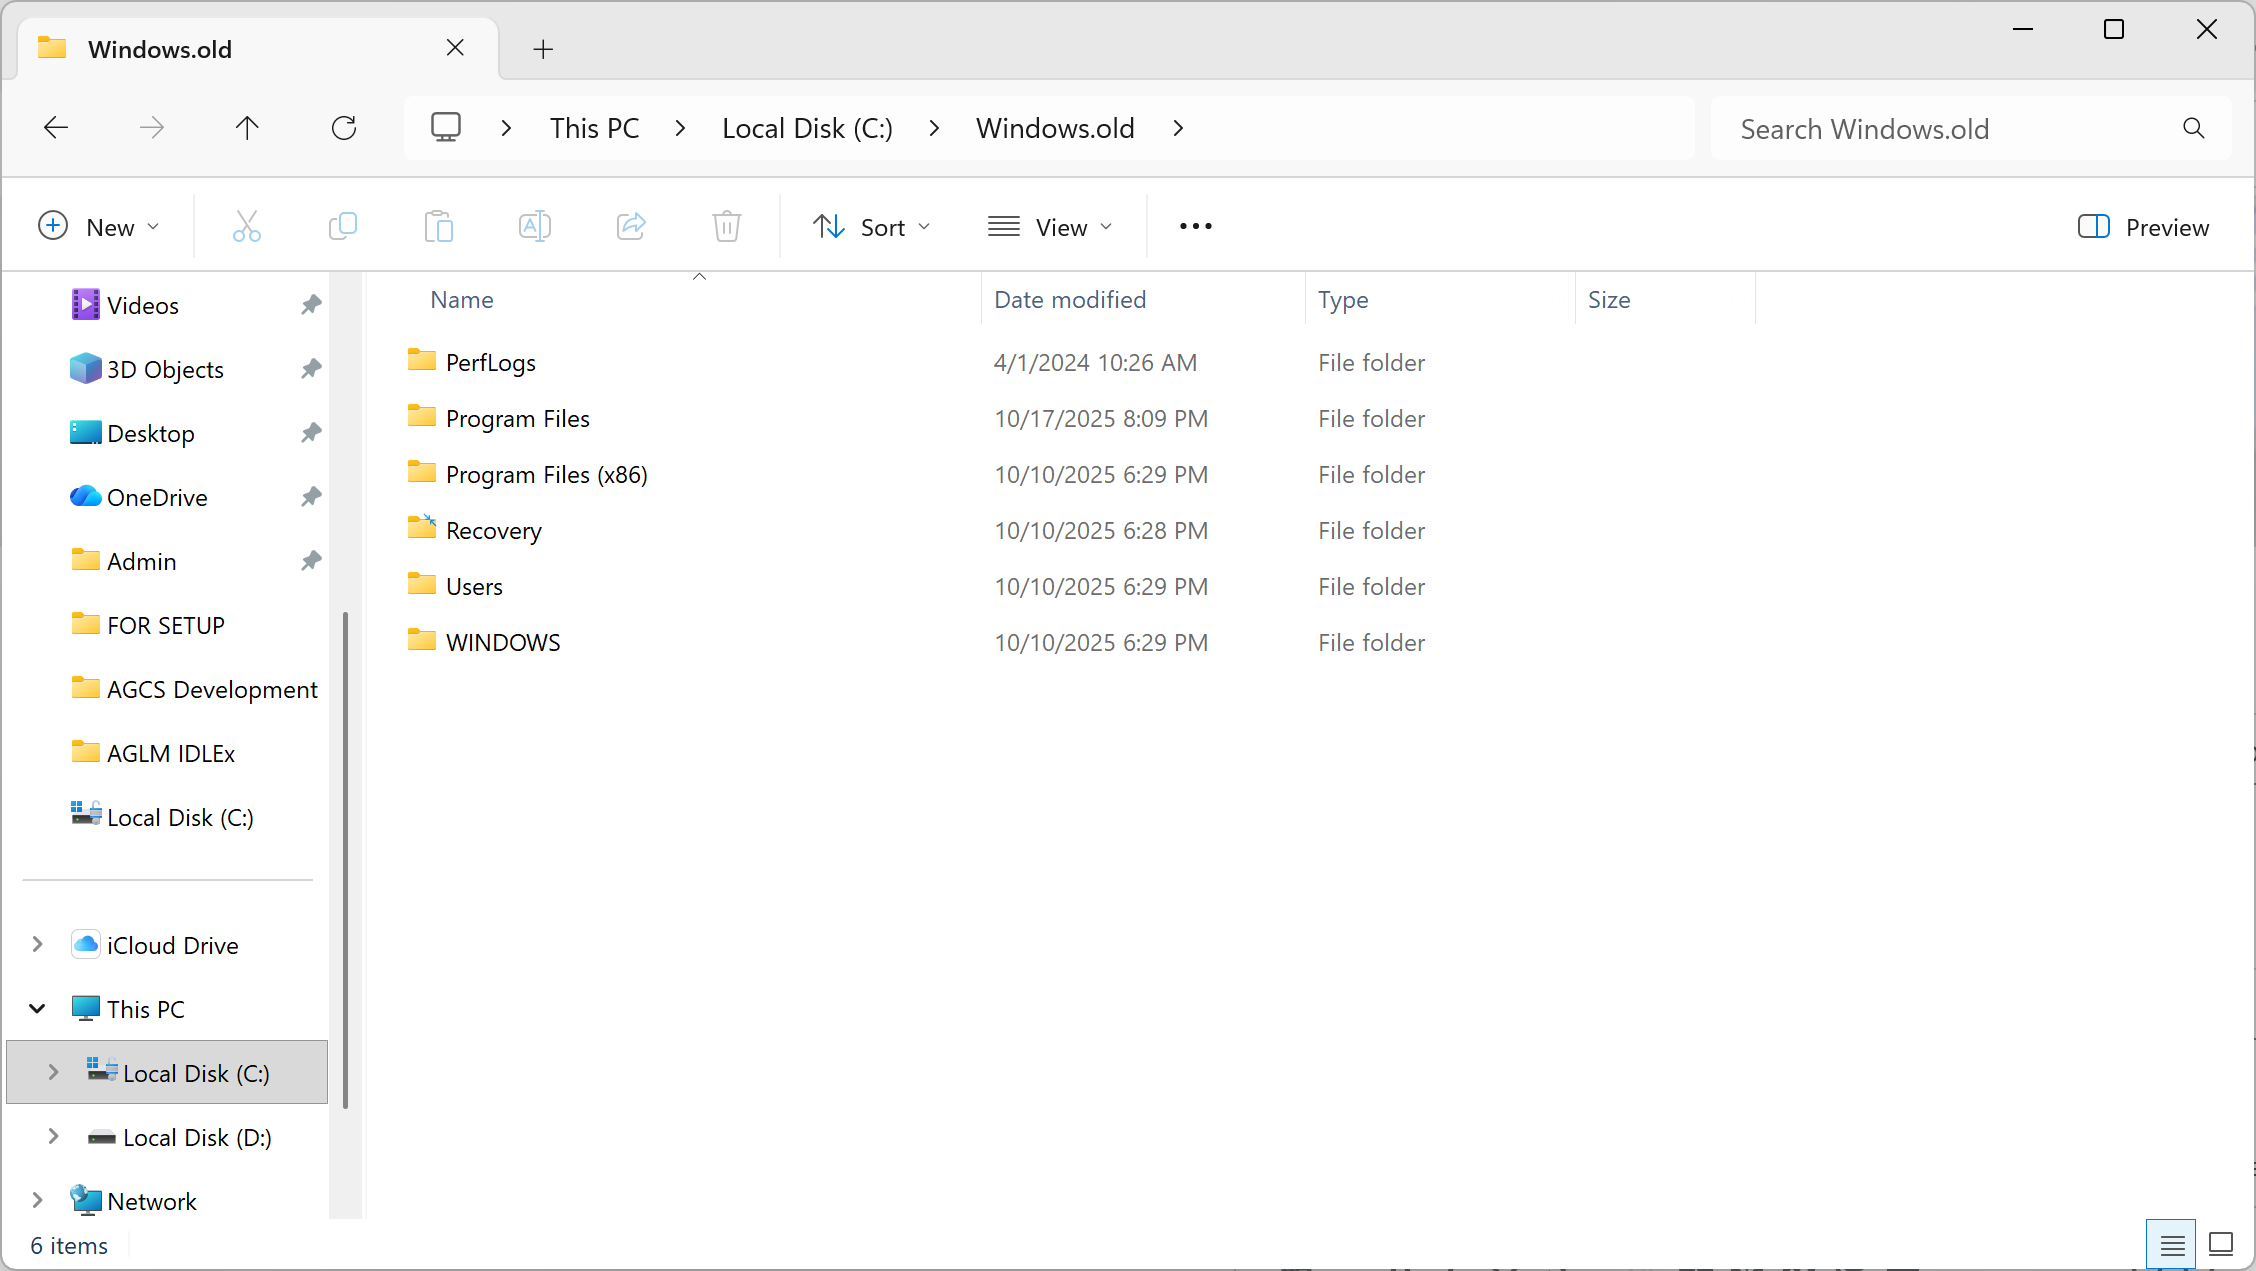Click the Paste clipboard icon
This screenshot has width=2256, height=1271.
coord(439,227)
